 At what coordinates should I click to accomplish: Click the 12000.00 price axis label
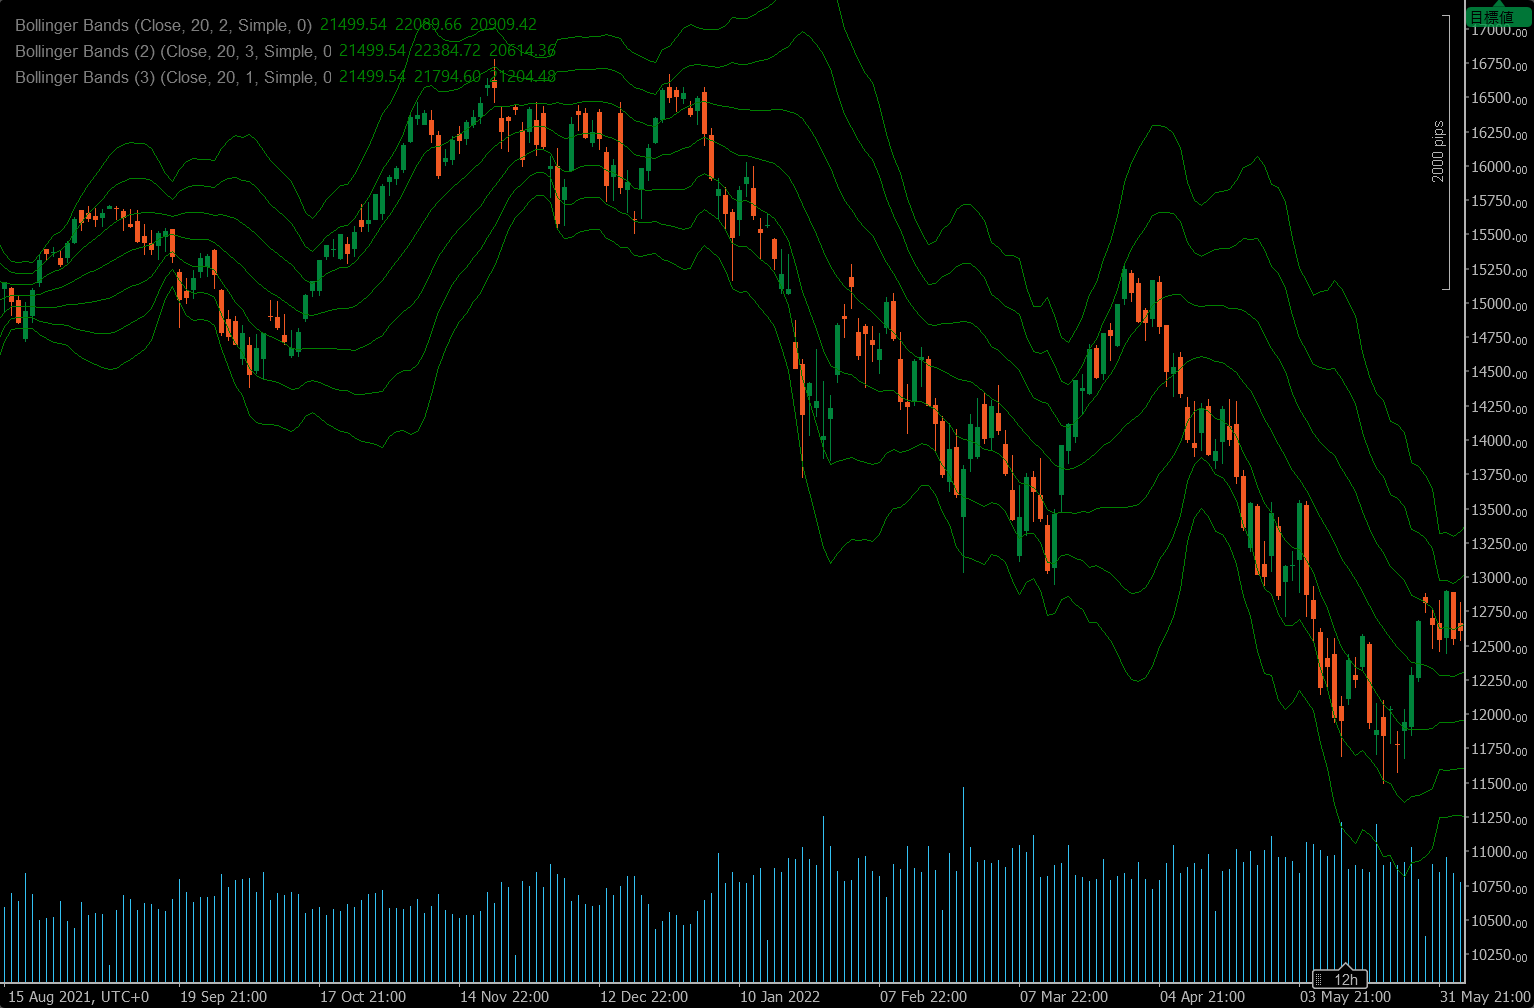[1498, 715]
